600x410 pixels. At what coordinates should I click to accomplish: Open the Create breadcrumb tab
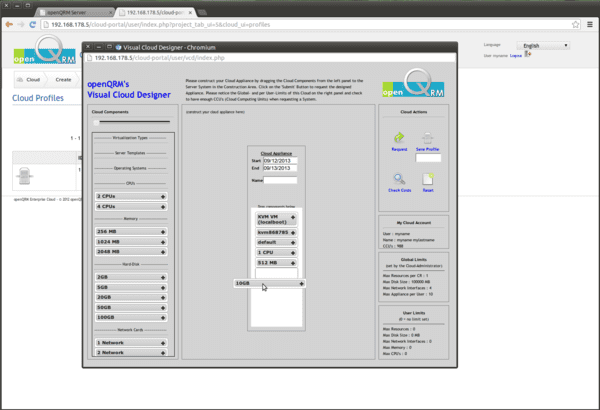pos(63,80)
